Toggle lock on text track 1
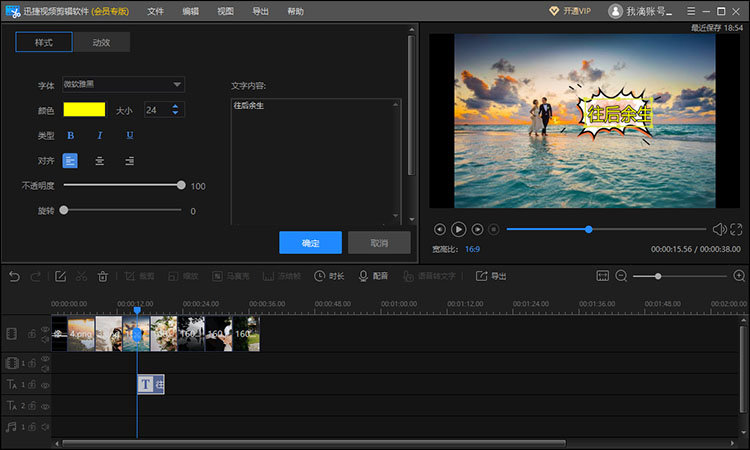Image resolution: width=750 pixels, height=450 pixels. tap(32, 384)
